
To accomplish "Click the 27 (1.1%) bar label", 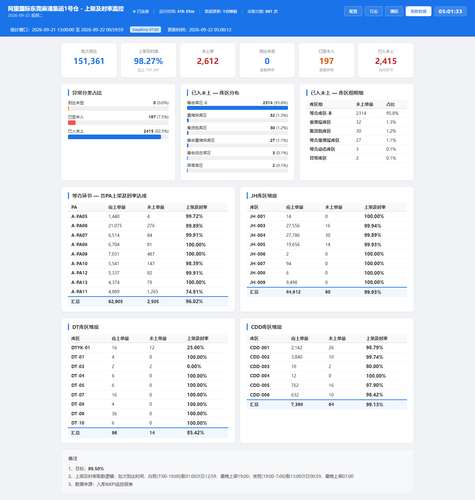I will pyautogui.click(x=279, y=140).
